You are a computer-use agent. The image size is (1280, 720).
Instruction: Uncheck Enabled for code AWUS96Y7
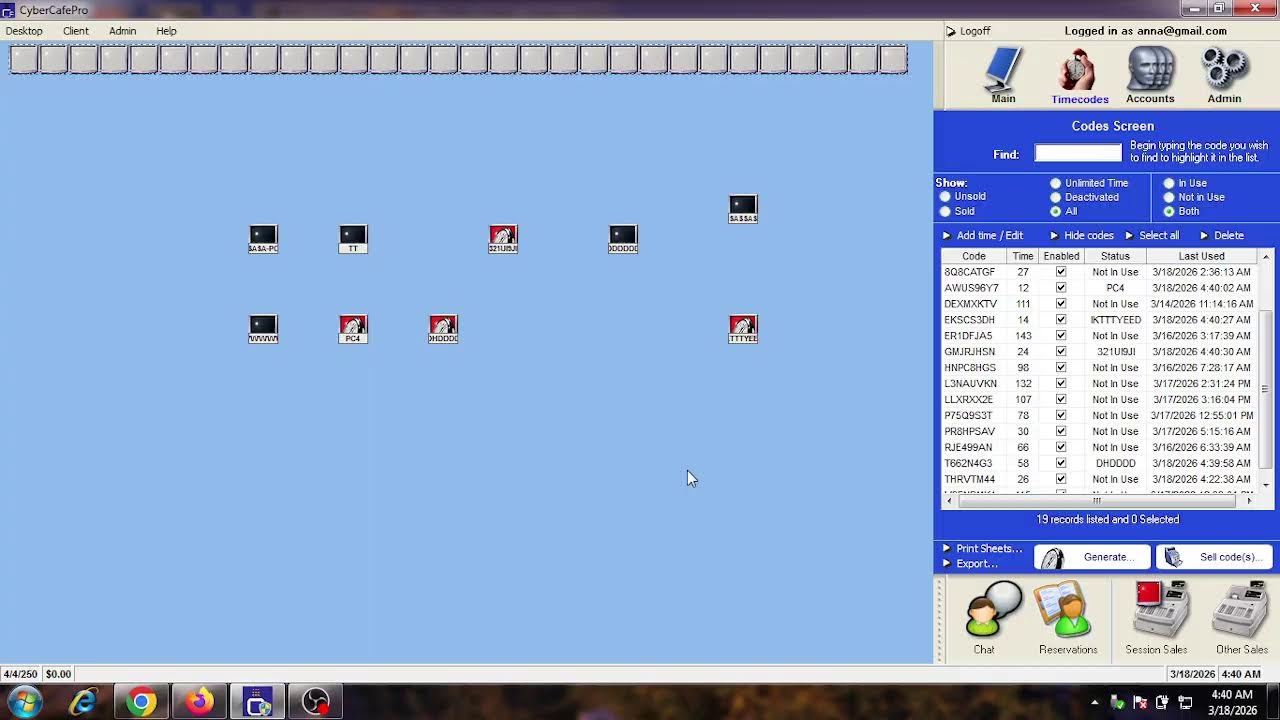[1061, 288]
